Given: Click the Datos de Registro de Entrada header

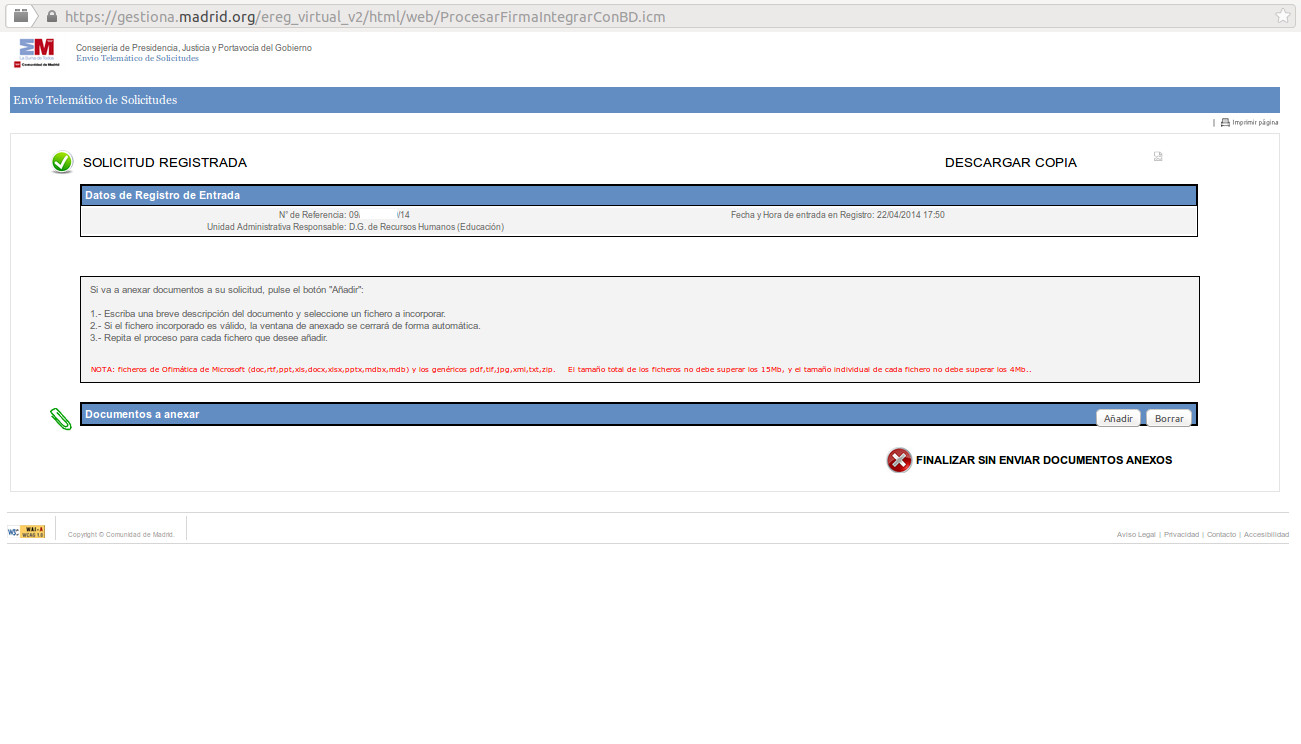Looking at the screenshot, I should coord(639,195).
